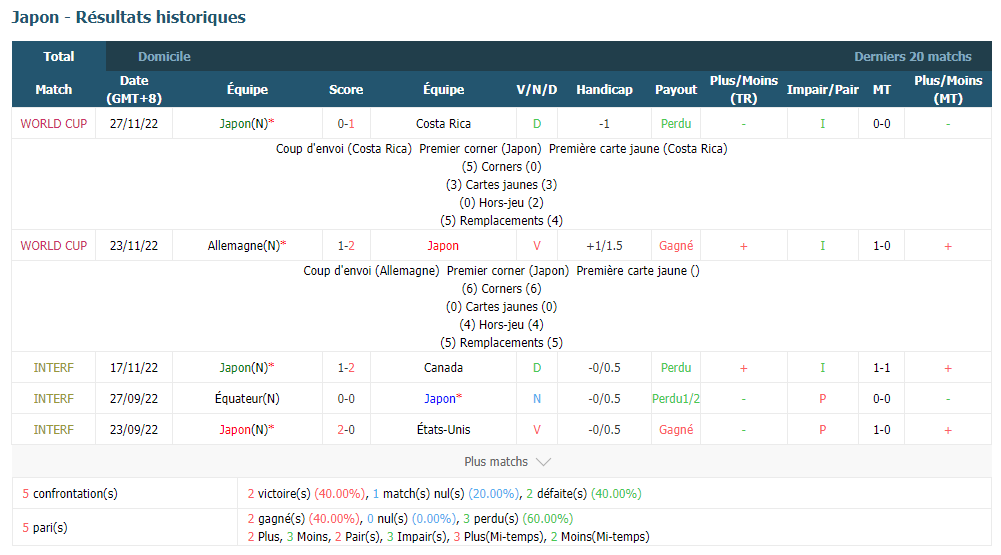Image resolution: width=1001 pixels, height=555 pixels.
Task: Switch to the Total tab
Action: [x=59, y=56]
